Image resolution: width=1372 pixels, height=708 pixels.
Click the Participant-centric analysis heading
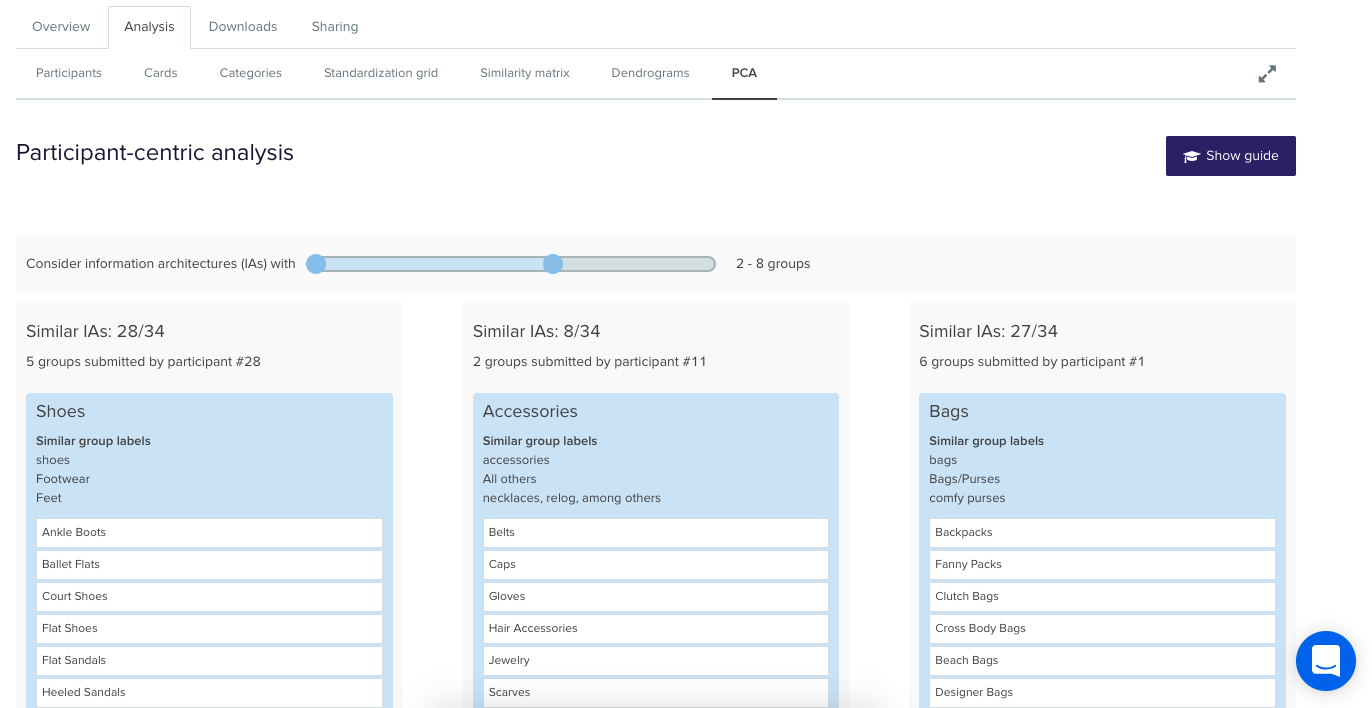tap(155, 153)
